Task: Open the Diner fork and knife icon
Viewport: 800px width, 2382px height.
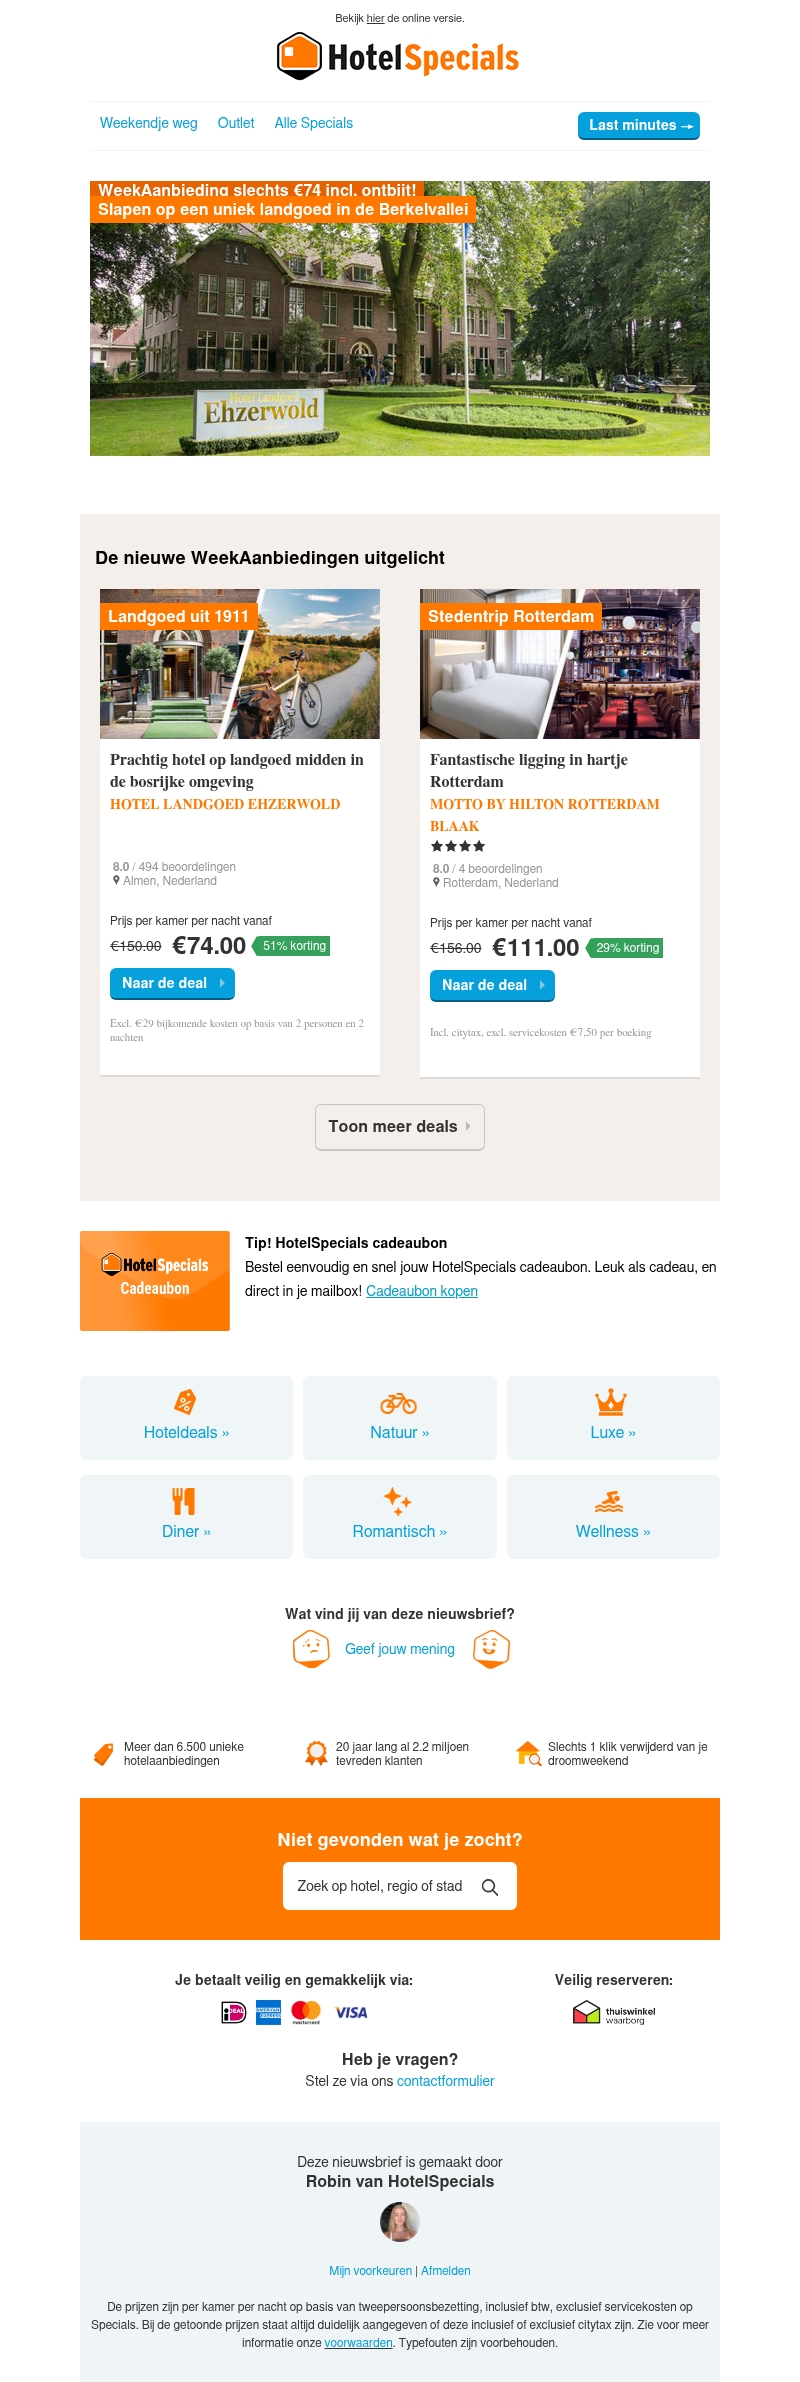Action: 184,1501
